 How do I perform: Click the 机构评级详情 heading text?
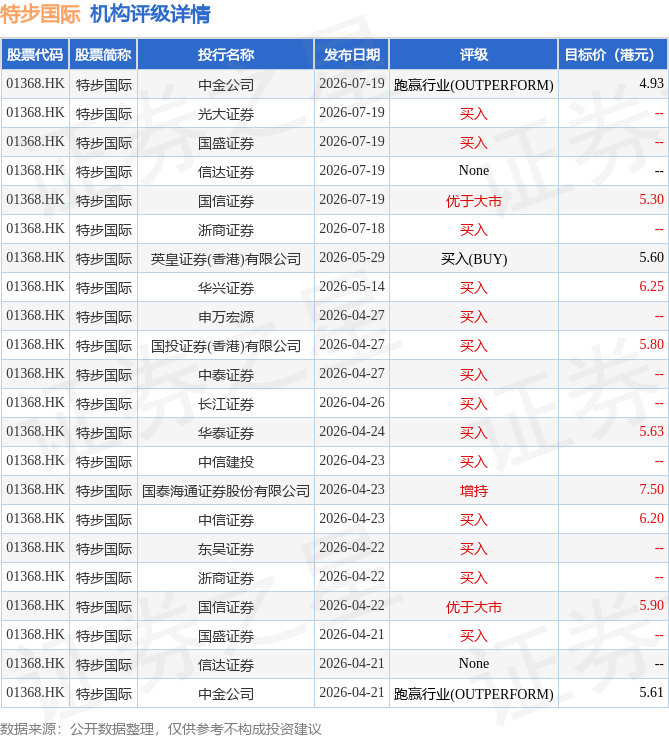(150, 14)
